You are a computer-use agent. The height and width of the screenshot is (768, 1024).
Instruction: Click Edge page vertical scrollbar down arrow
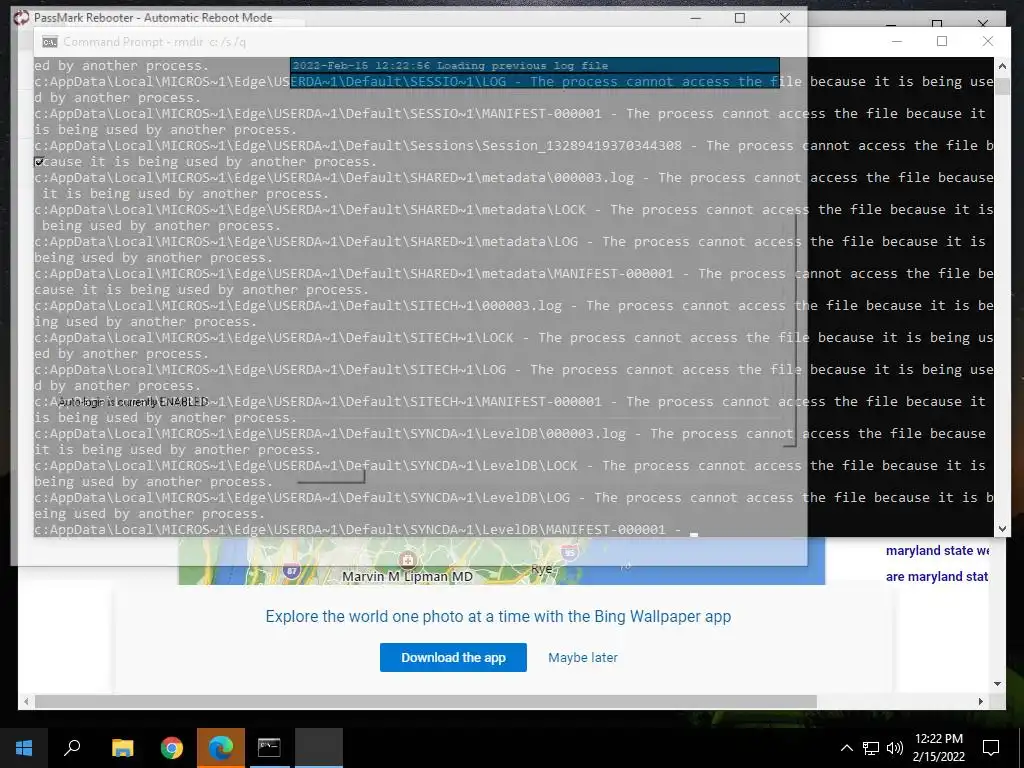click(x=997, y=684)
